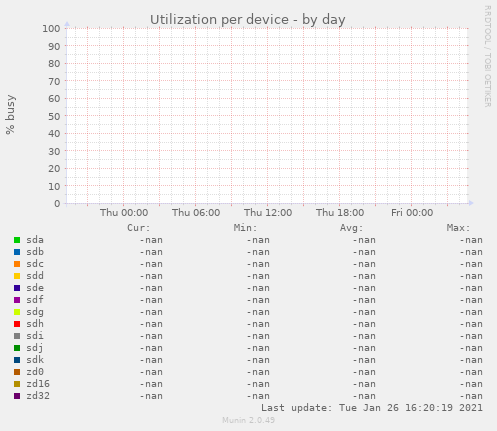The width and height of the screenshot is (497, 431).
Task: Click the sde dark blue swatch
Action: 17,288
